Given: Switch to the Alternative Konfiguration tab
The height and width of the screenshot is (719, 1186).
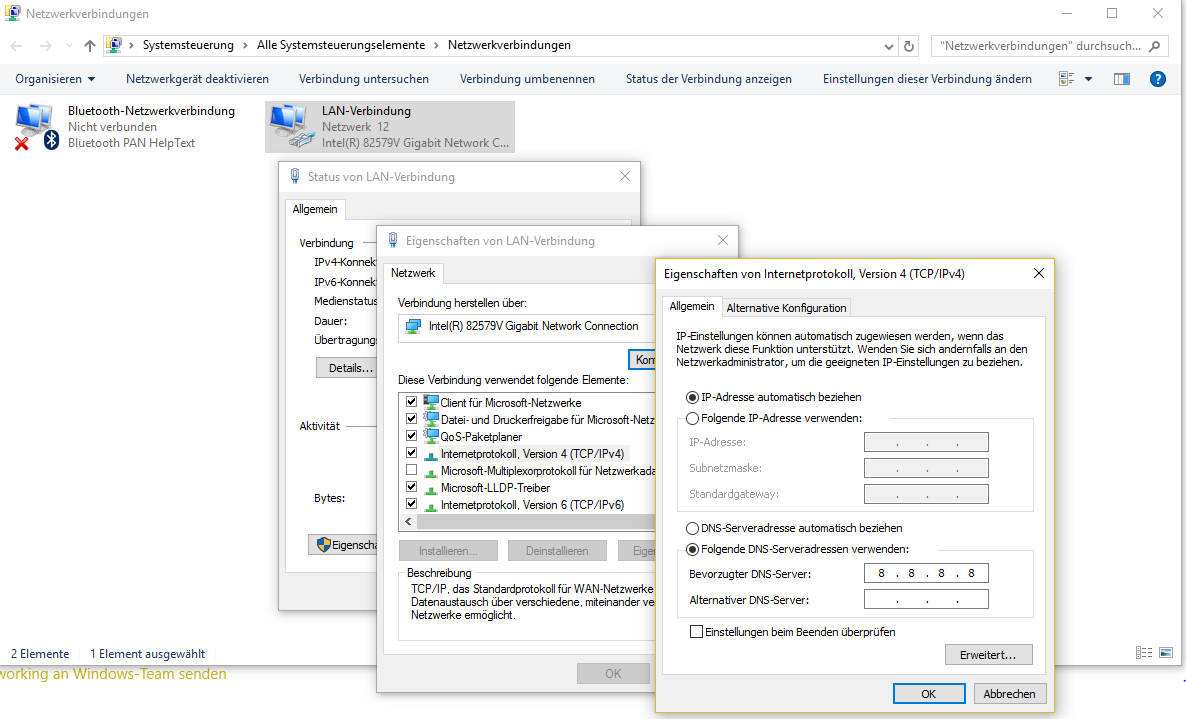Looking at the screenshot, I should coord(787,307).
